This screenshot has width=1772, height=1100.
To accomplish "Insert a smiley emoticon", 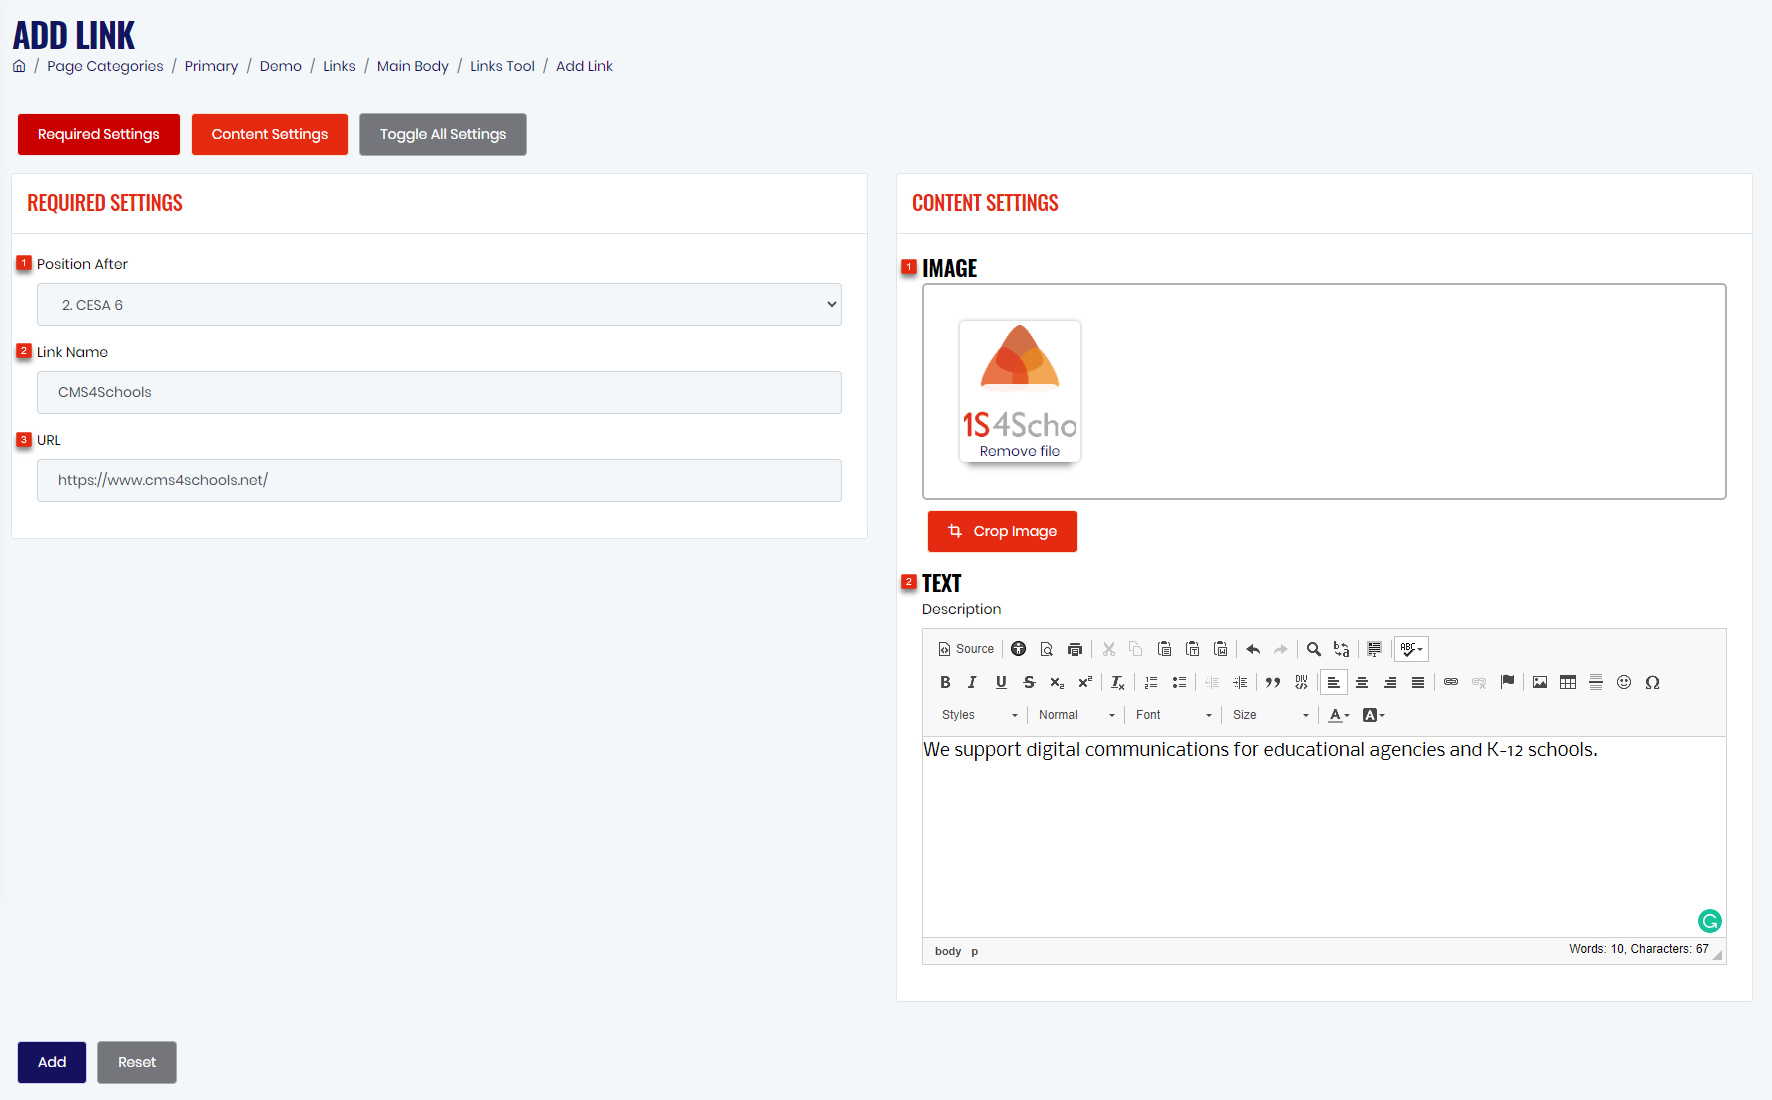I will (x=1624, y=682).
